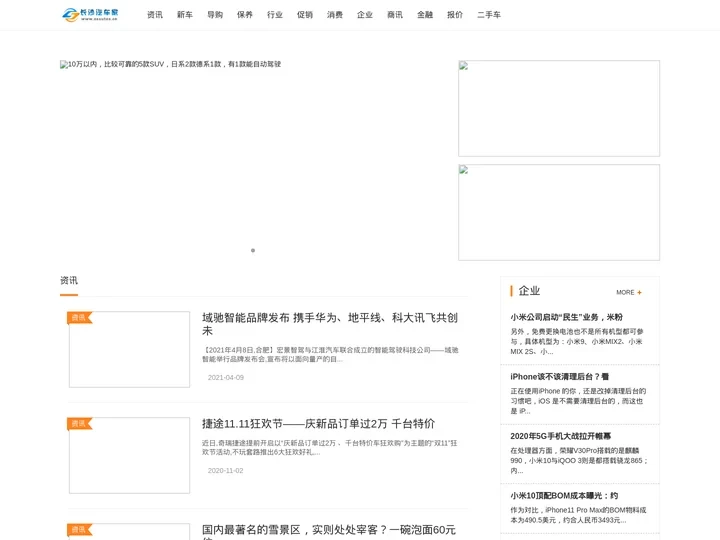This screenshot has width=720, height=540.
Task: Open thumbnail of 域驰智能品牌发布 article
Action: click(129, 349)
